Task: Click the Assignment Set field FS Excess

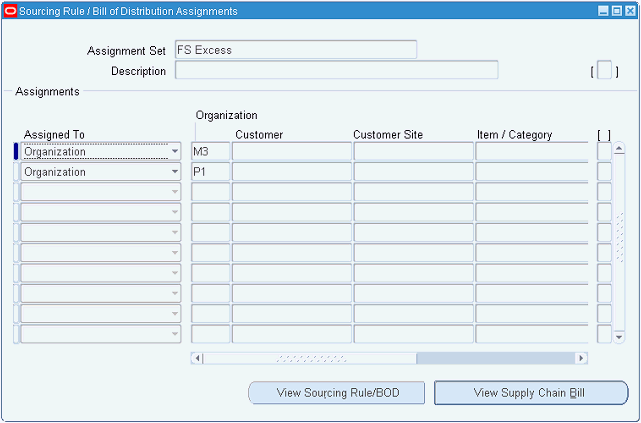Action: (296, 49)
